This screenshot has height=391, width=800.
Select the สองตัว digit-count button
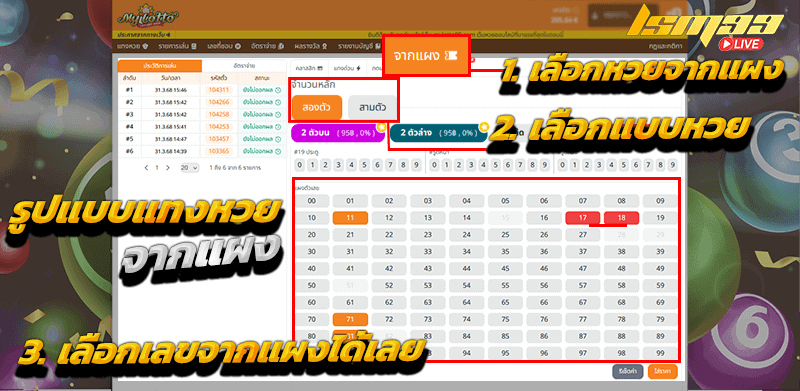pyautogui.click(x=317, y=108)
